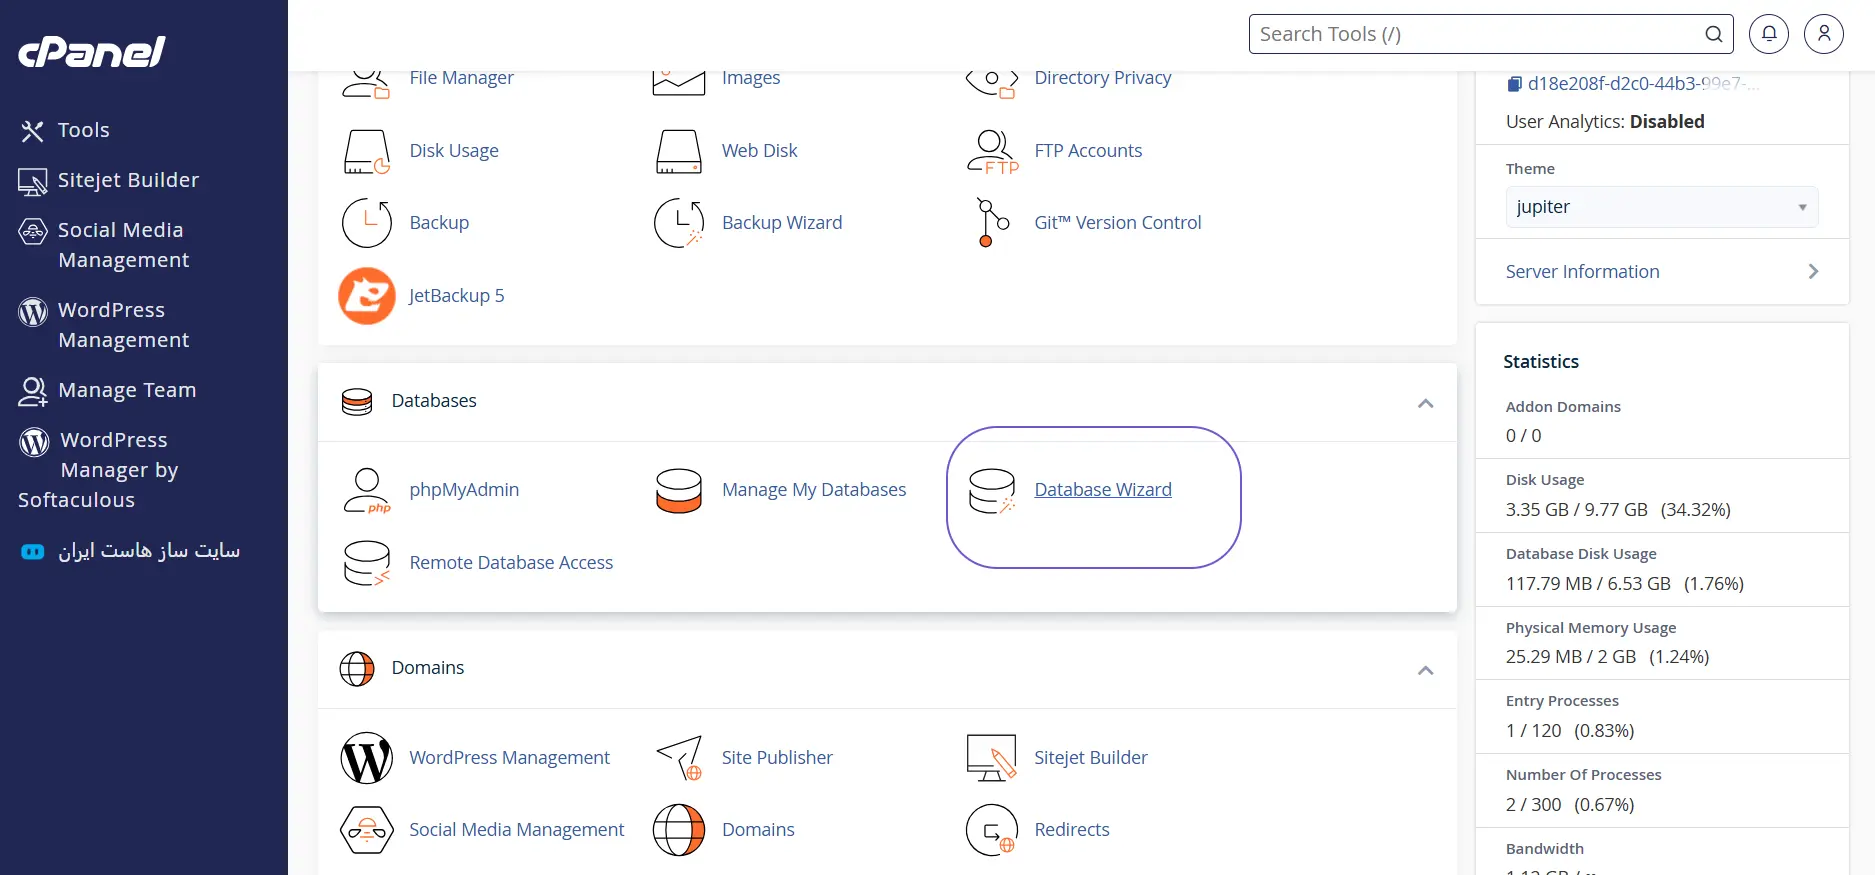Click the phpMyAdmin icon
Viewport: 1875px width, 875px height.
(367, 490)
